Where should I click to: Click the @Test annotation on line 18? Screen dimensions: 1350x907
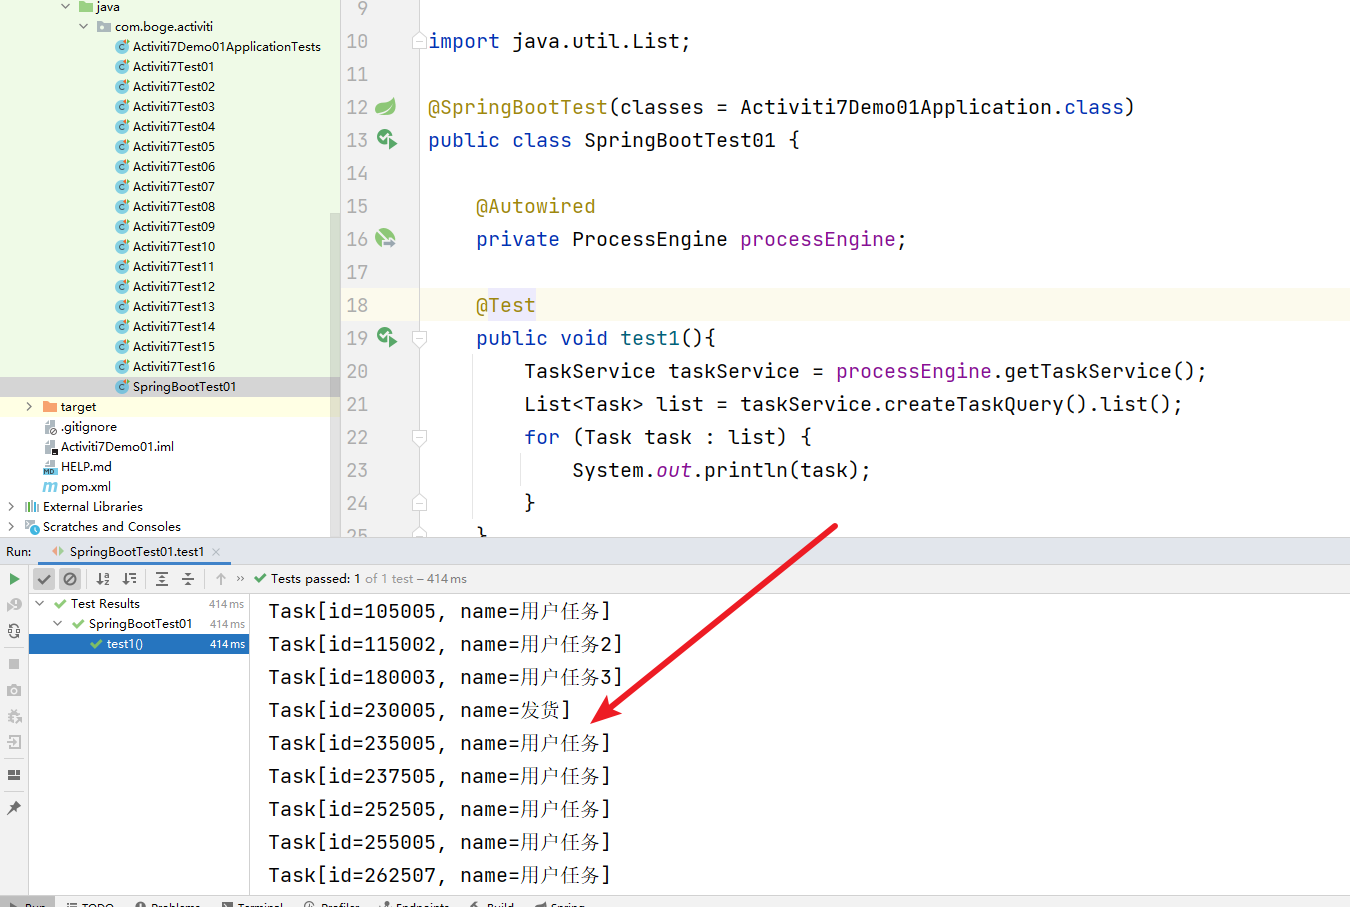tap(505, 305)
